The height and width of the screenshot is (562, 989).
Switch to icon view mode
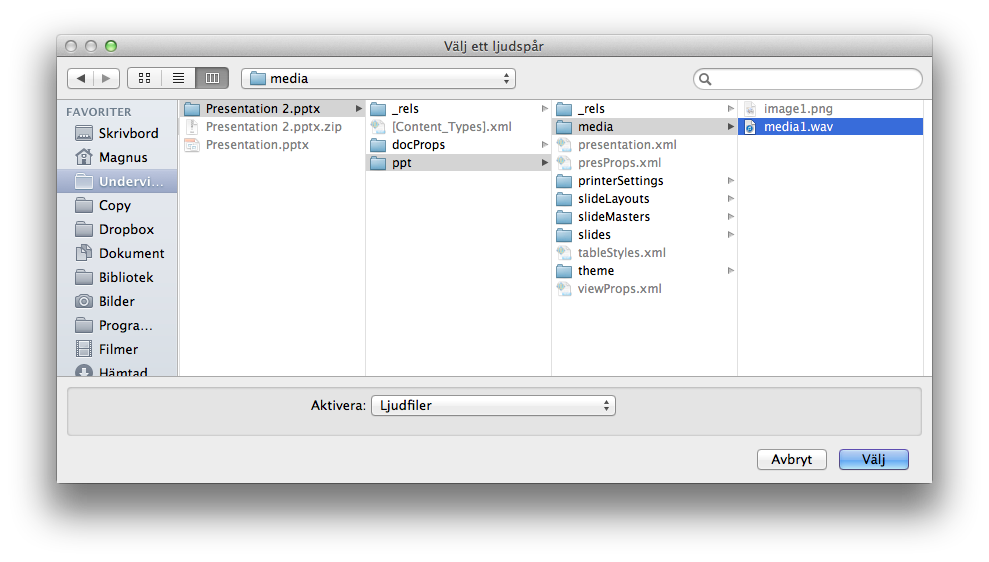point(144,78)
